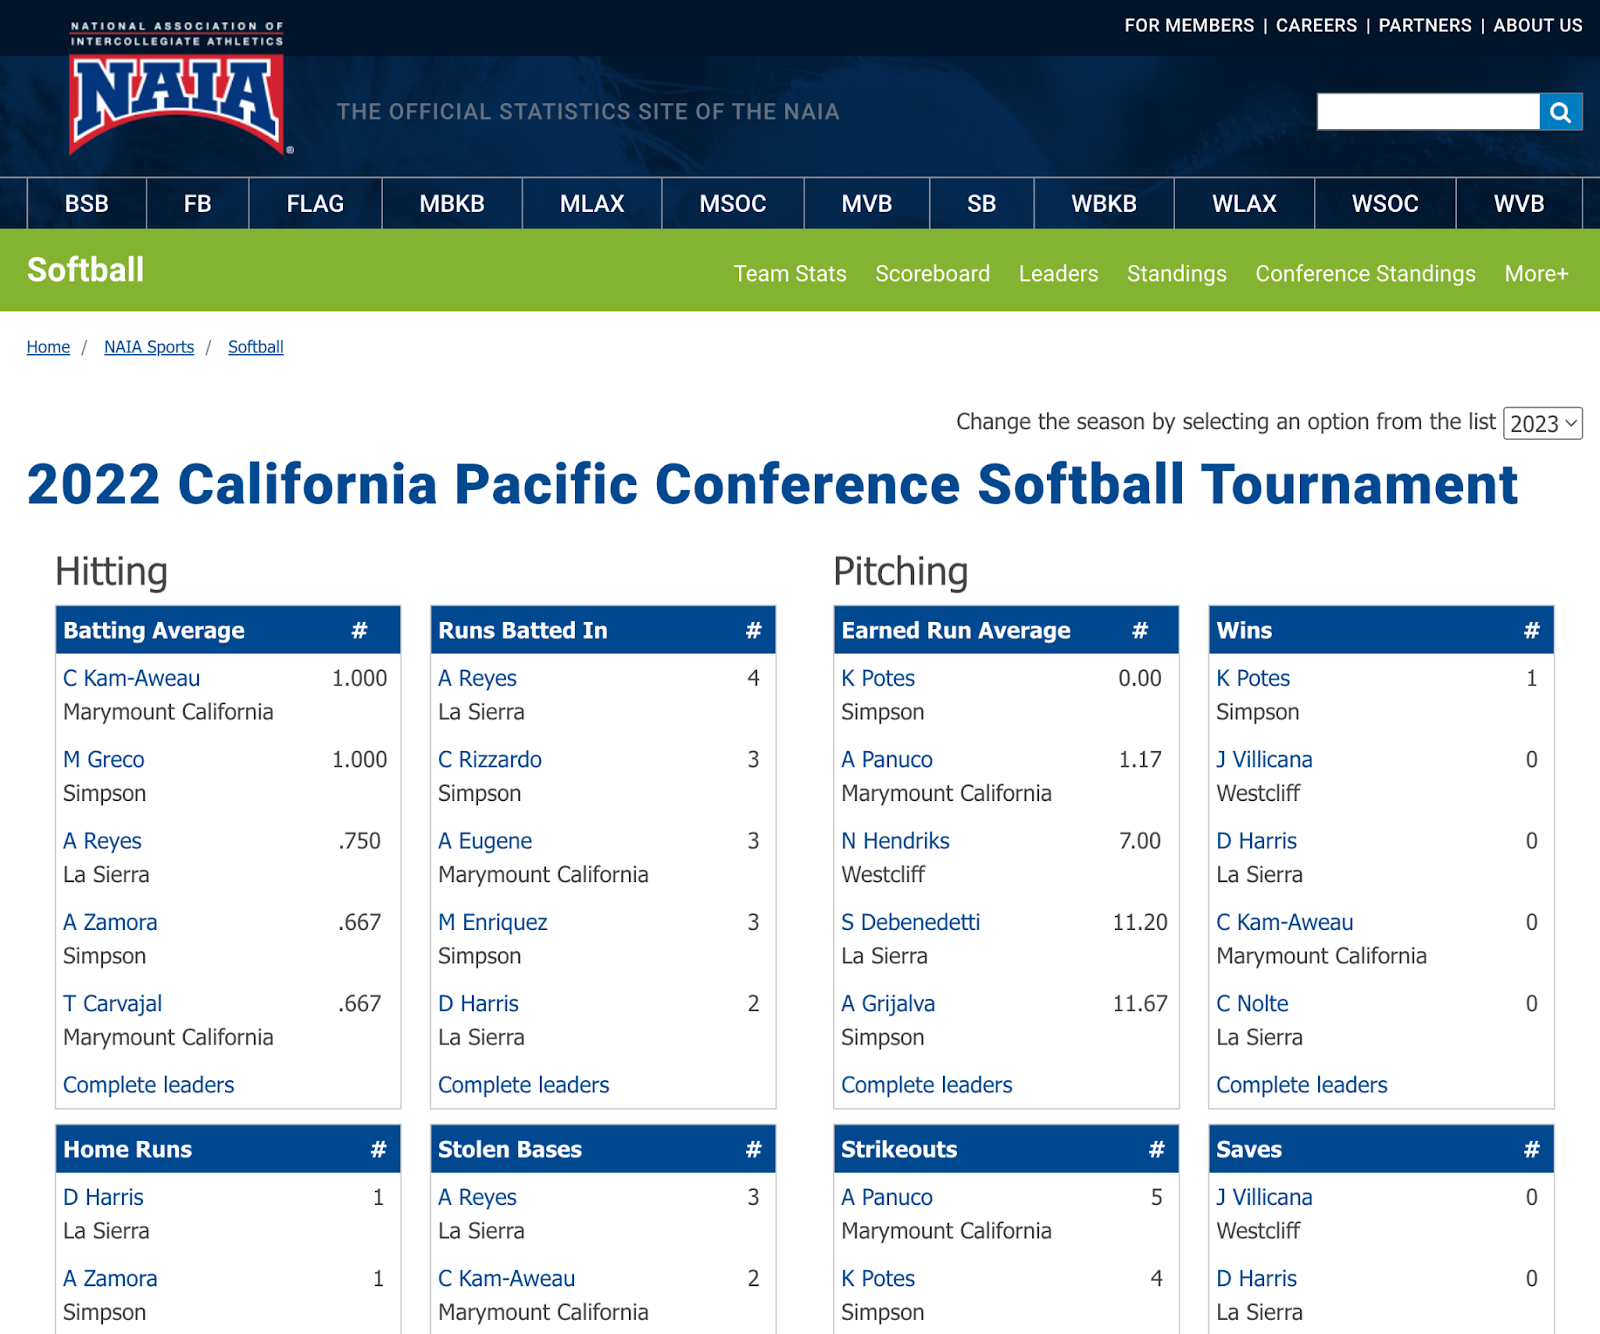Open N Hendriks player link
The height and width of the screenshot is (1334, 1600).
(x=896, y=841)
